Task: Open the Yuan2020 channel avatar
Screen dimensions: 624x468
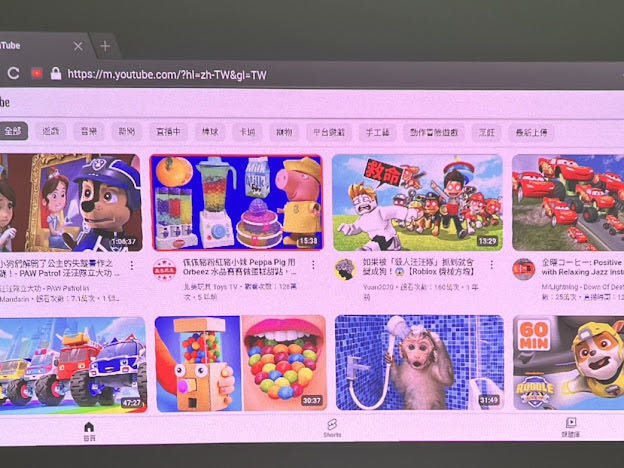Action: point(345,269)
